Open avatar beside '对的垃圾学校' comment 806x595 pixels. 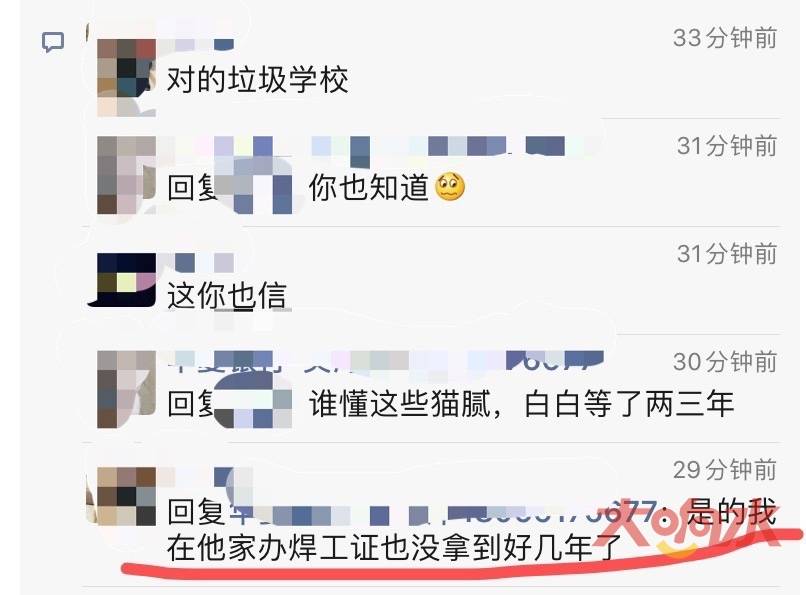tap(126, 78)
